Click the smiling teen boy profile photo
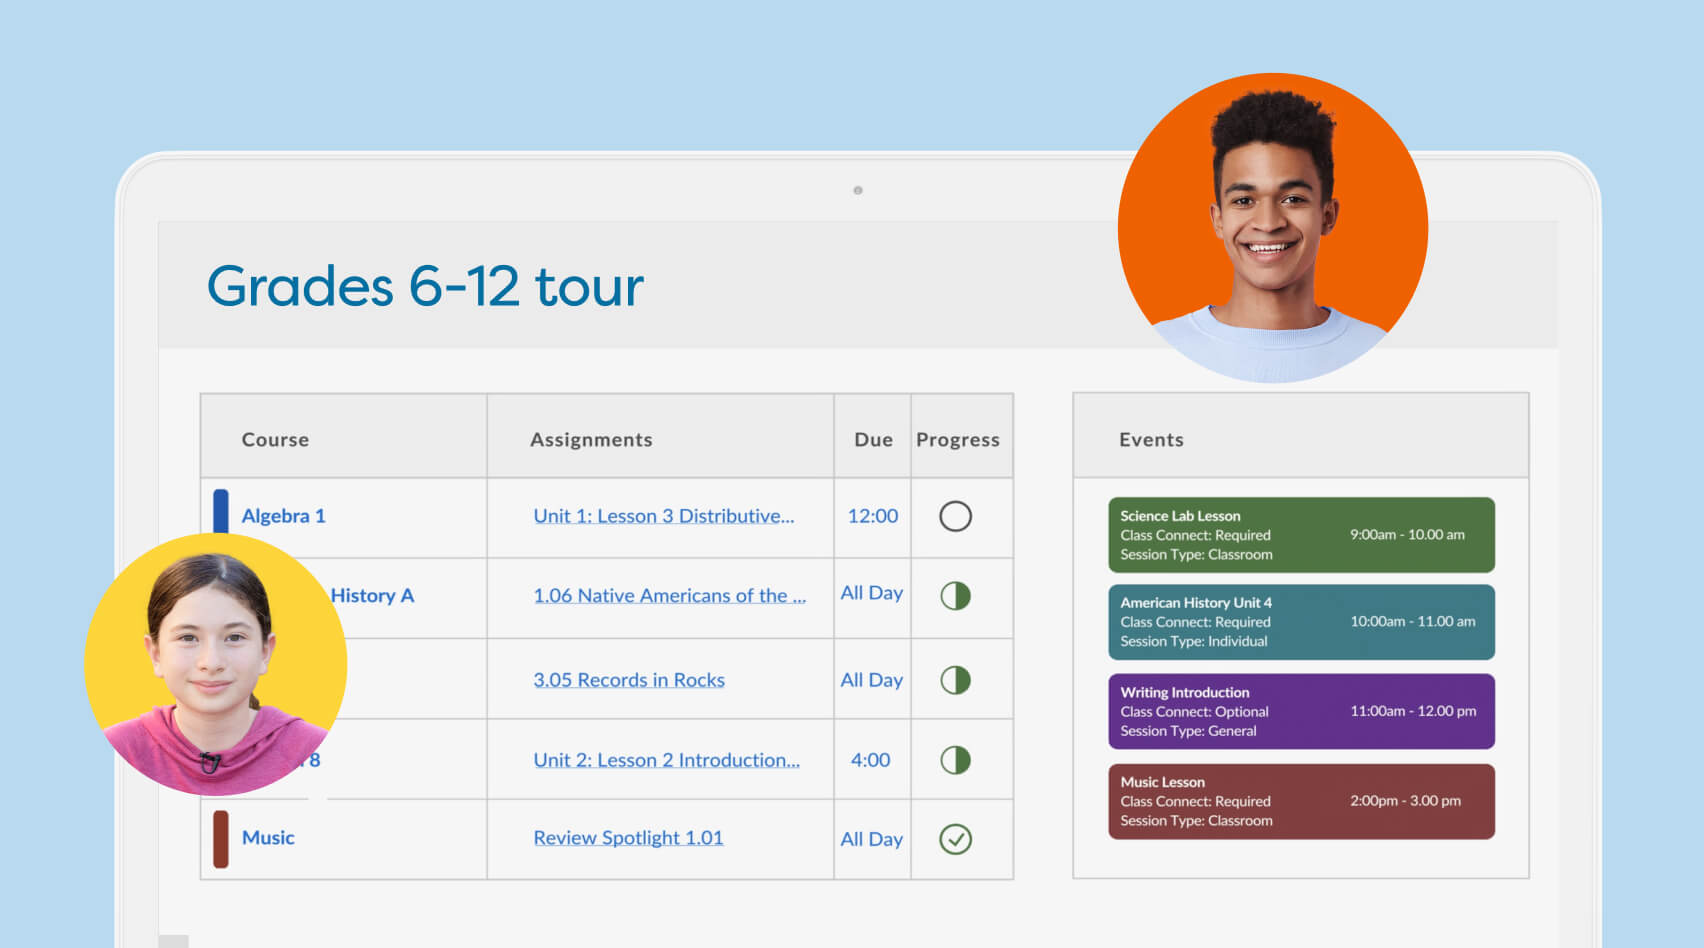The width and height of the screenshot is (1704, 948). pos(1272,228)
